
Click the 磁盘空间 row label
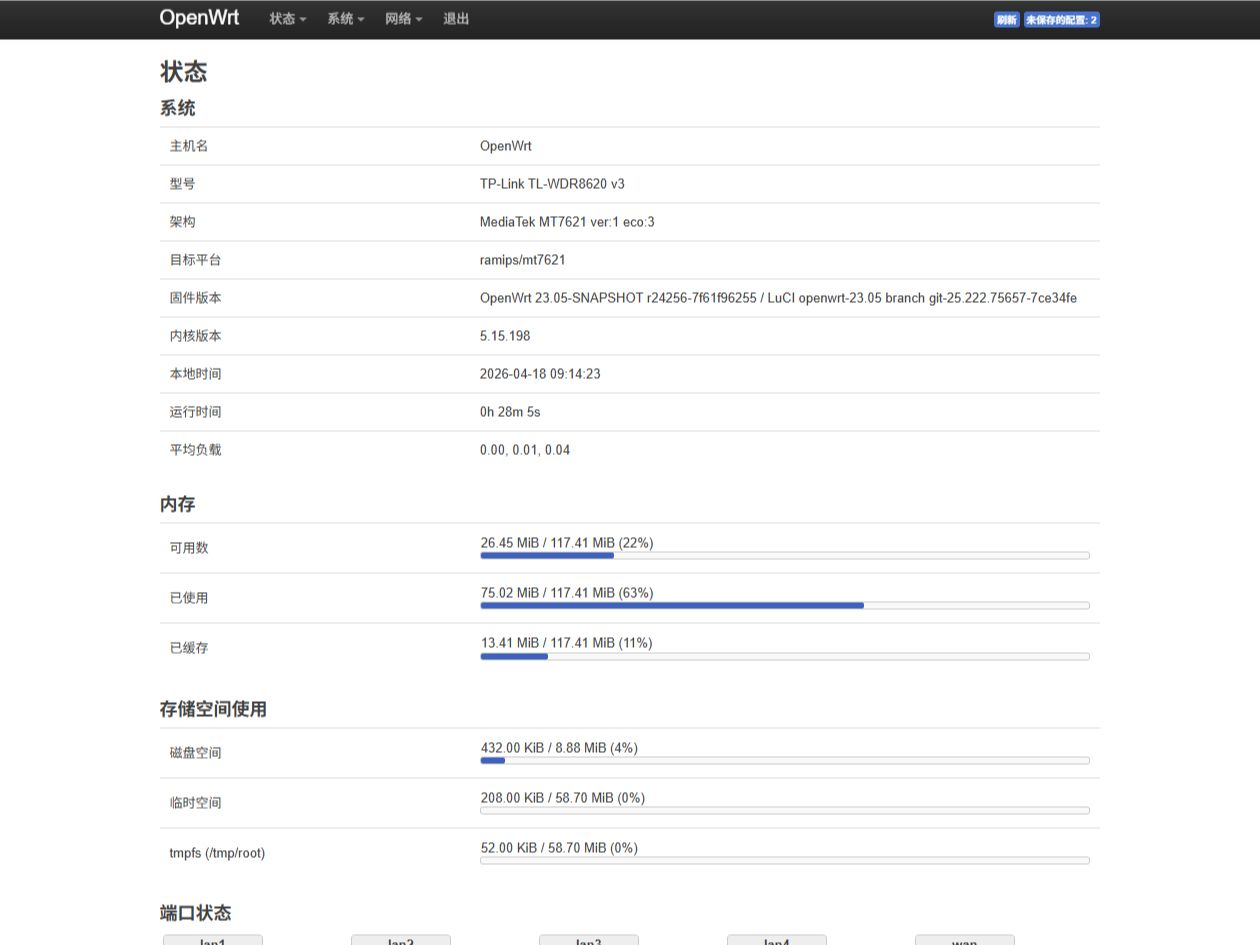[x=196, y=753]
